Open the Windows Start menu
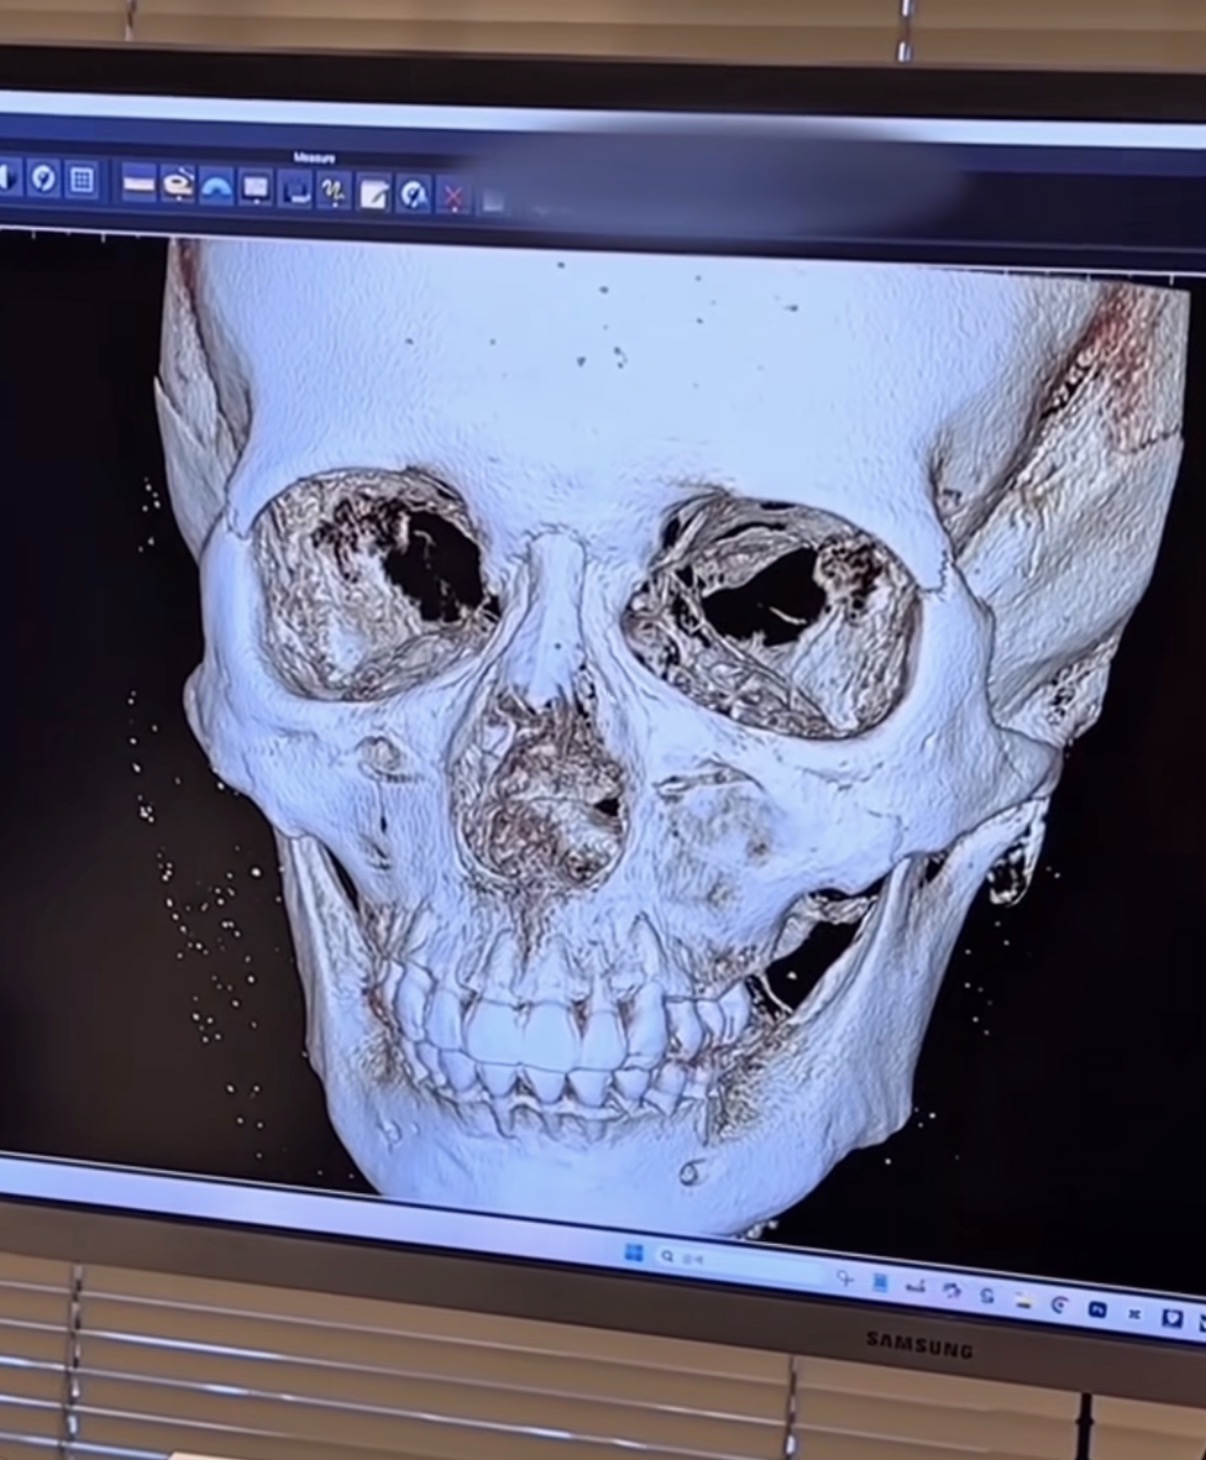The height and width of the screenshot is (1460, 1206). click(634, 1252)
